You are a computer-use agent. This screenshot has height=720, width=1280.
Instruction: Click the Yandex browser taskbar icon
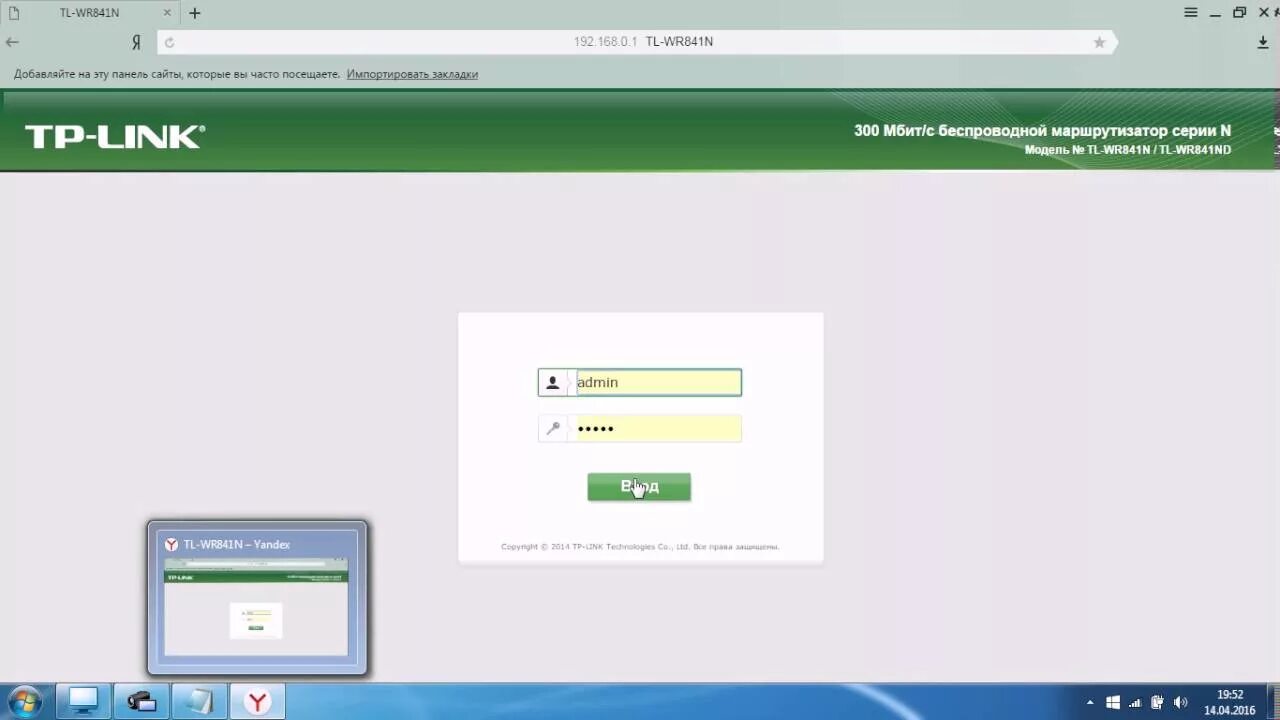click(x=257, y=701)
